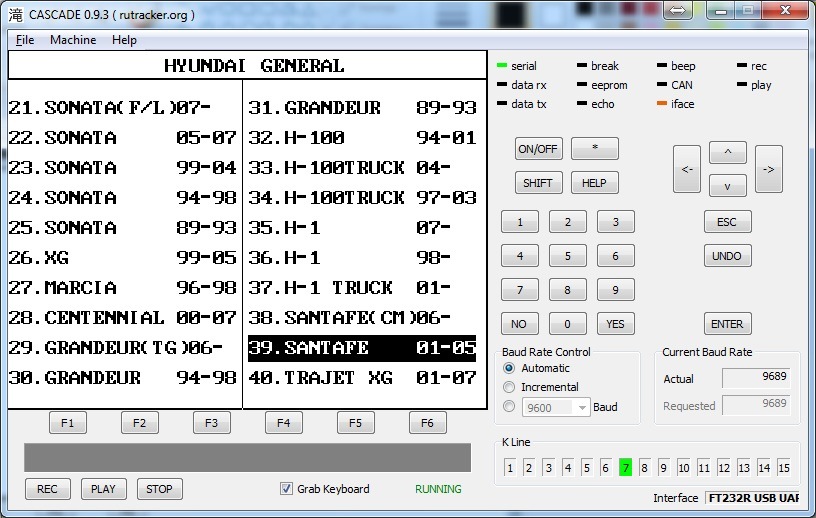Click the left arrow navigation button

[x=686, y=169]
